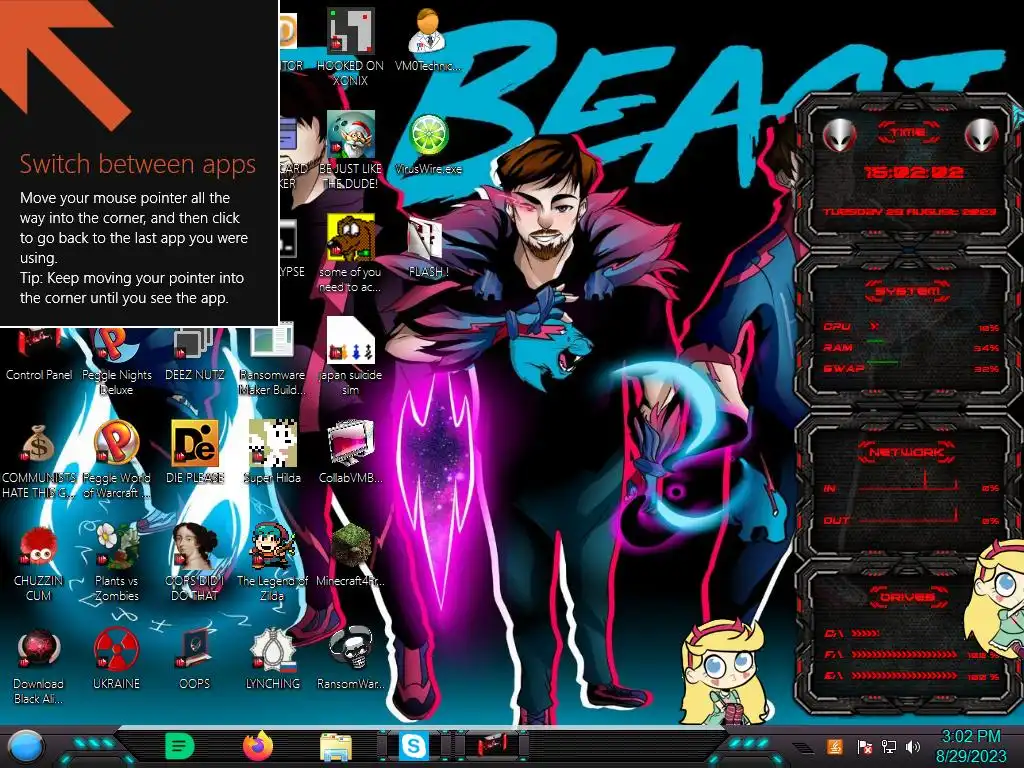Image resolution: width=1024 pixels, height=768 pixels.
Task: Open the OOPS desktop shortcut
Action: pyautogui.click(x=195, y=658)
